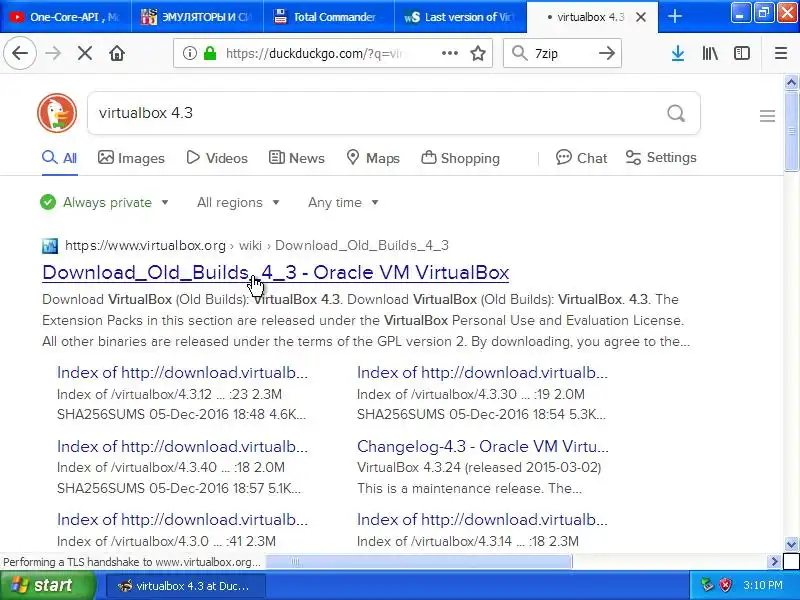This screenshot has width=800, height=600.
Task: Click the 3:10 PM taskbar clock
Action: [x=763, y=585]
